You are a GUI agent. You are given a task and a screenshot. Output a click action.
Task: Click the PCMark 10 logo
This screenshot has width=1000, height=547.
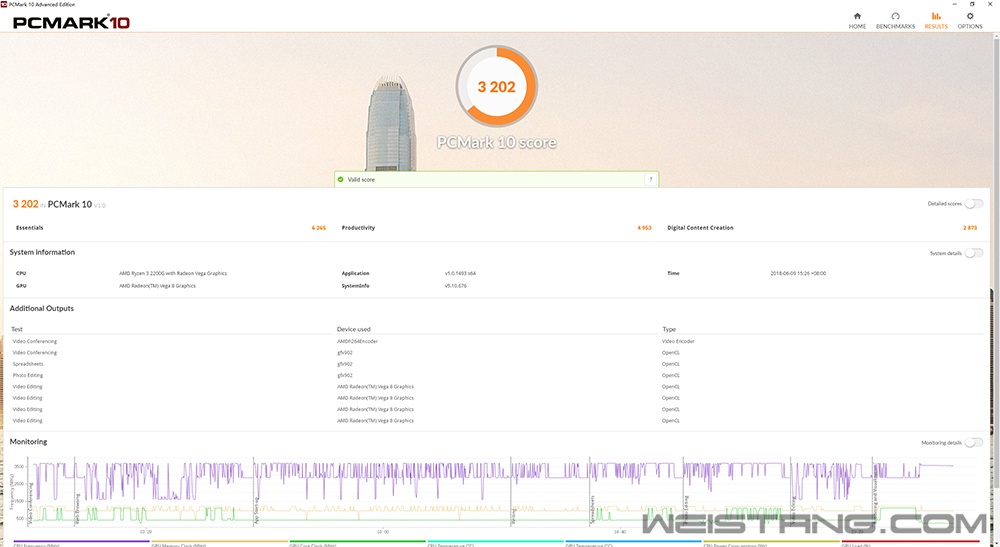71,22
